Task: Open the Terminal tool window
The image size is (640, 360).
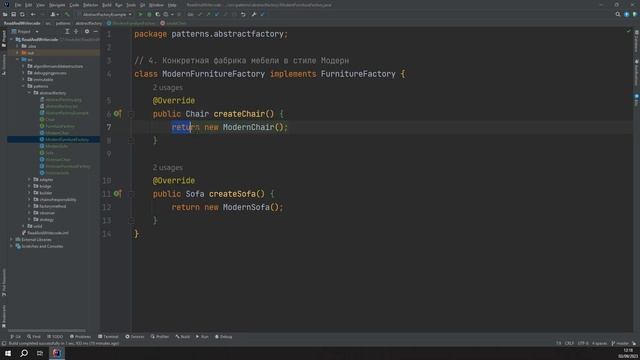Action: coord(108,337)
